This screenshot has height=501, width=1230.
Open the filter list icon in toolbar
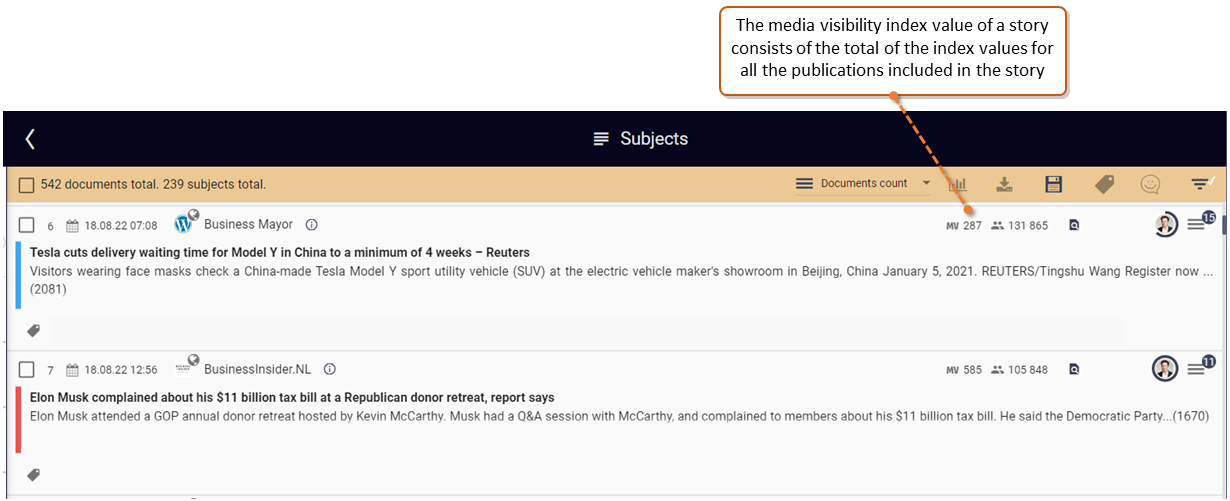click(x=1200, y=184)
